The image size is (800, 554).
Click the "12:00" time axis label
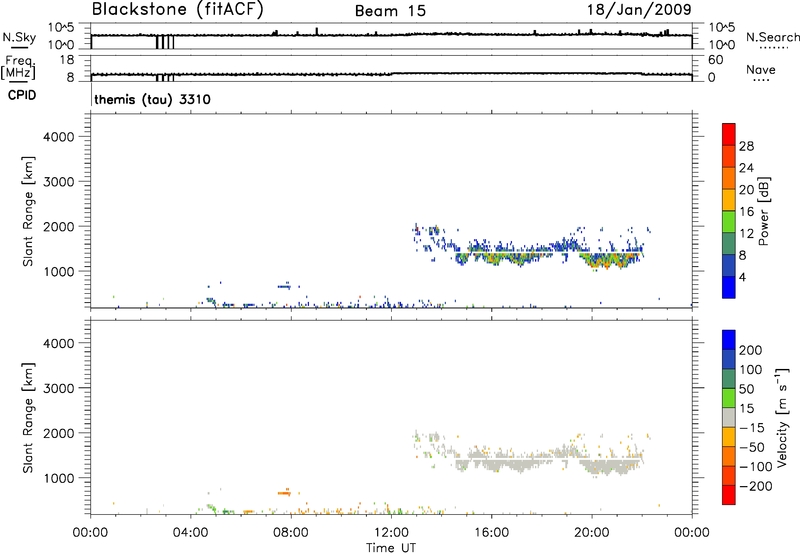pyautogui.click(x=391, y=533)
